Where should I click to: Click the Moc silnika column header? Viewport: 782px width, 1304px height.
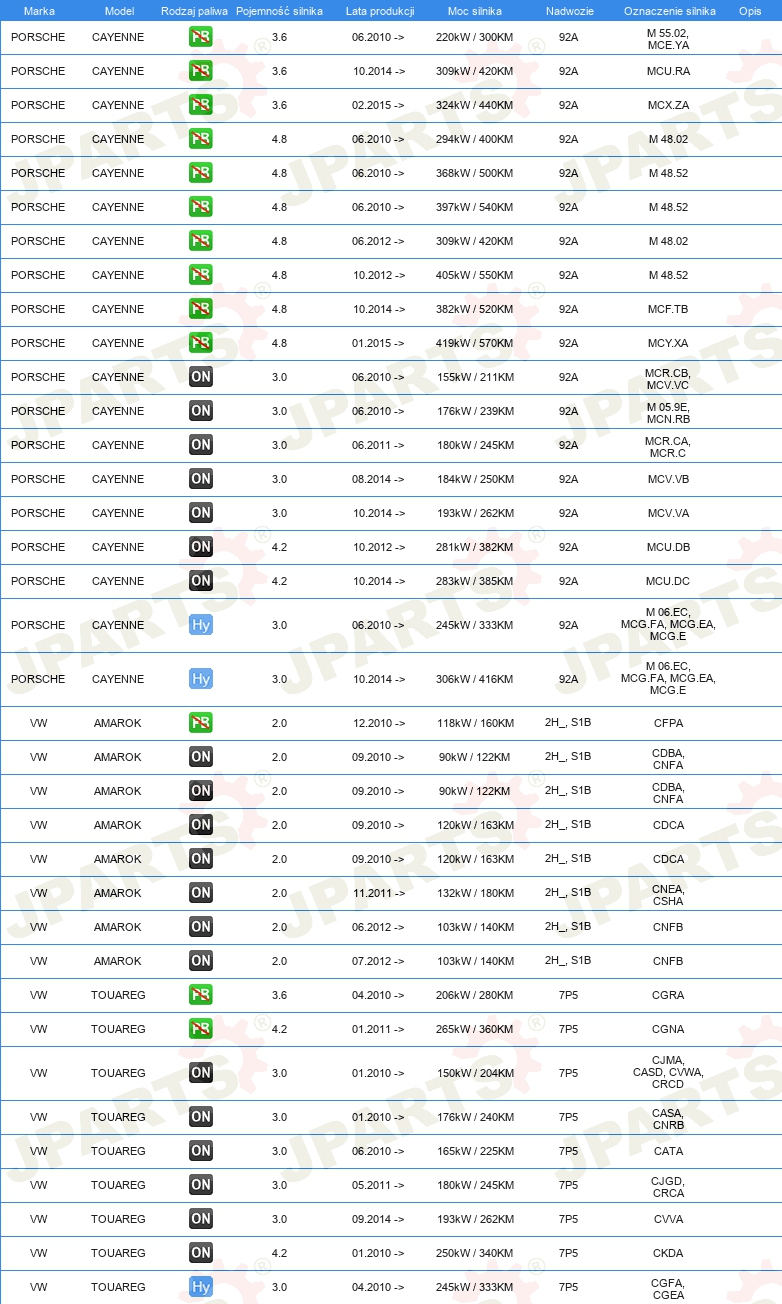coord(475,11)
